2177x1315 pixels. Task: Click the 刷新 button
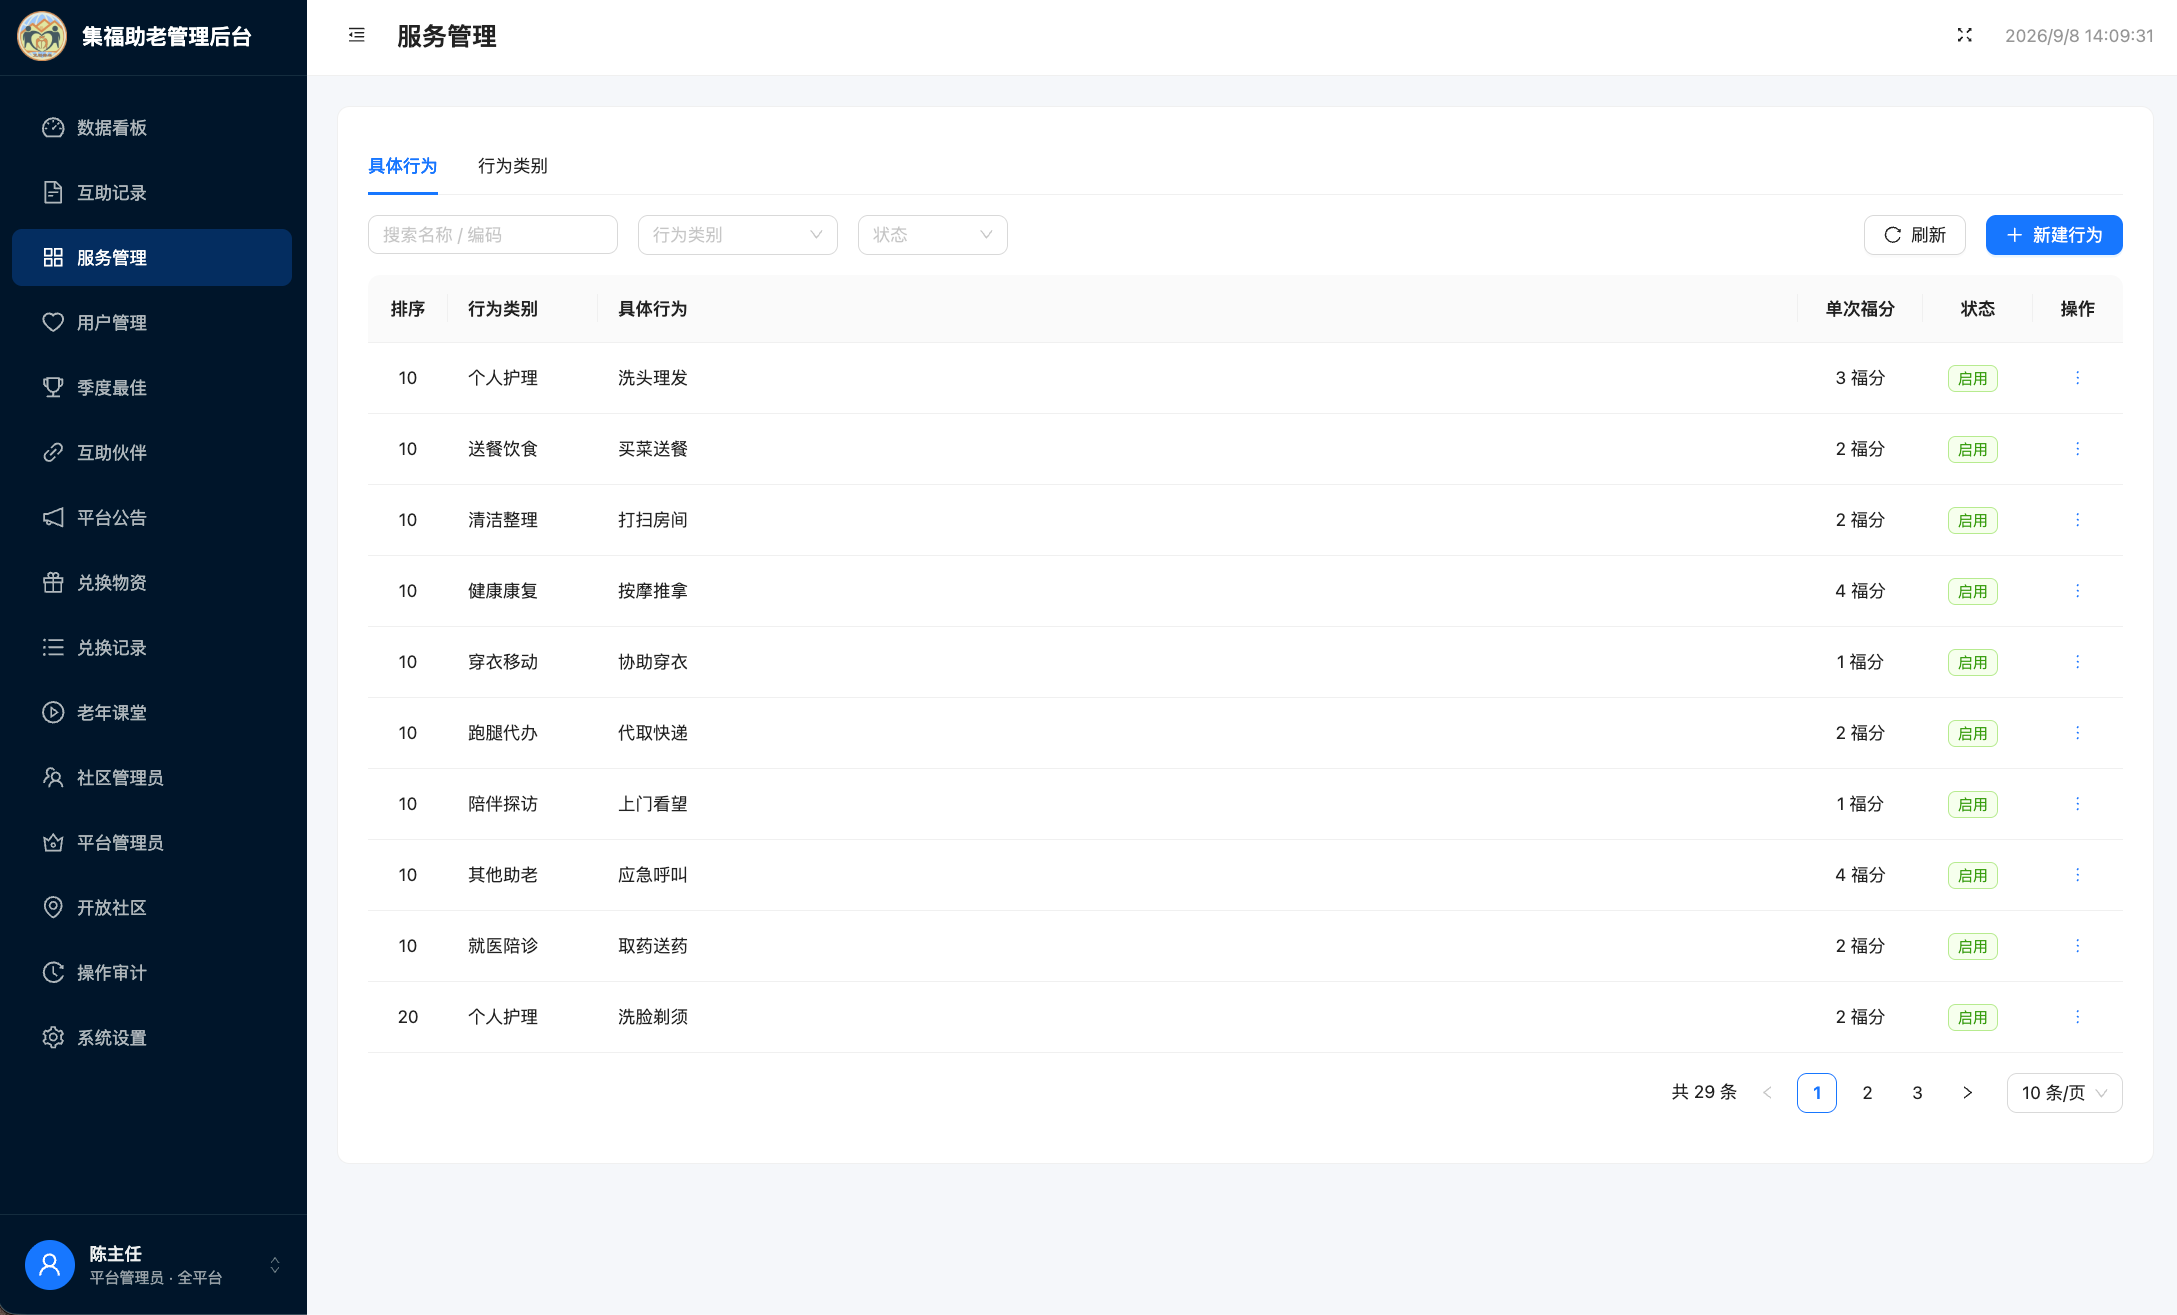(x=1915, y=235)
